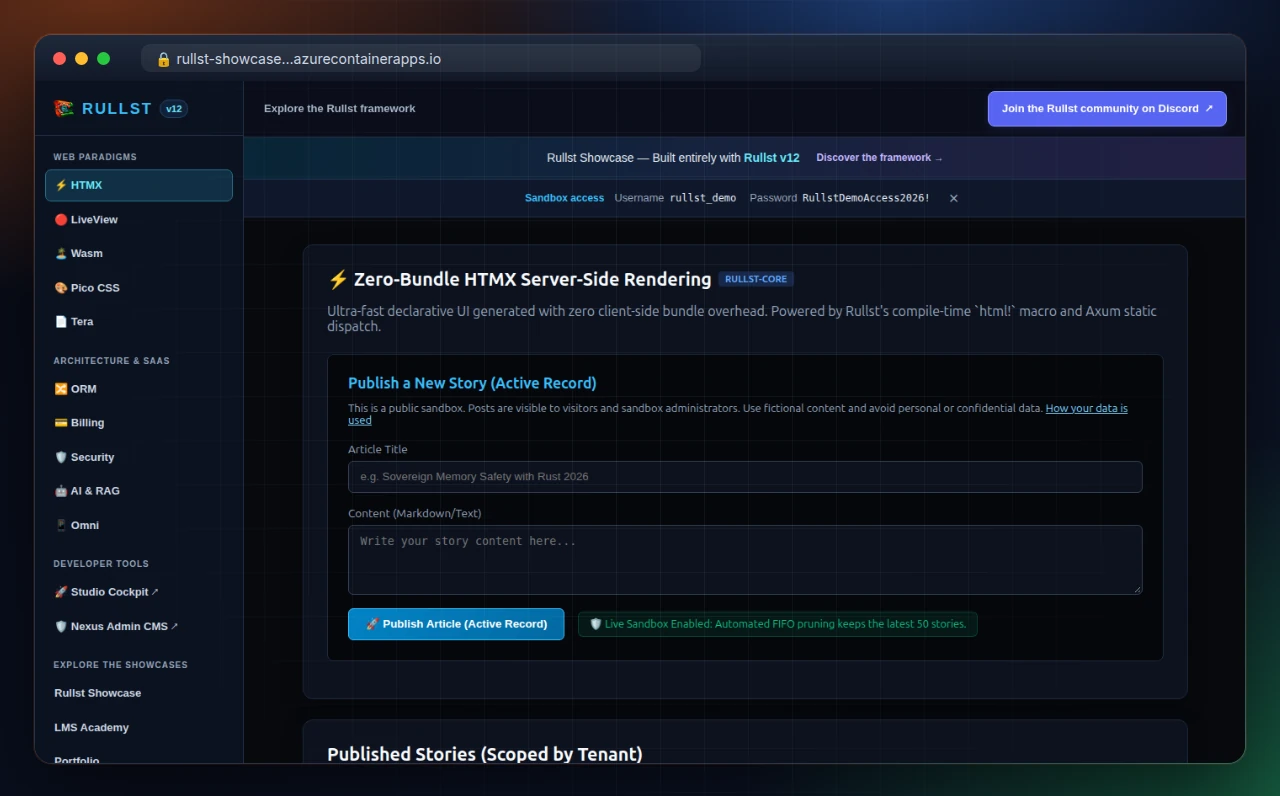The width and height of the screenshot is (1280, 796).
Task: Open the AI & RAG page
Action: click(x=139, y=491)
